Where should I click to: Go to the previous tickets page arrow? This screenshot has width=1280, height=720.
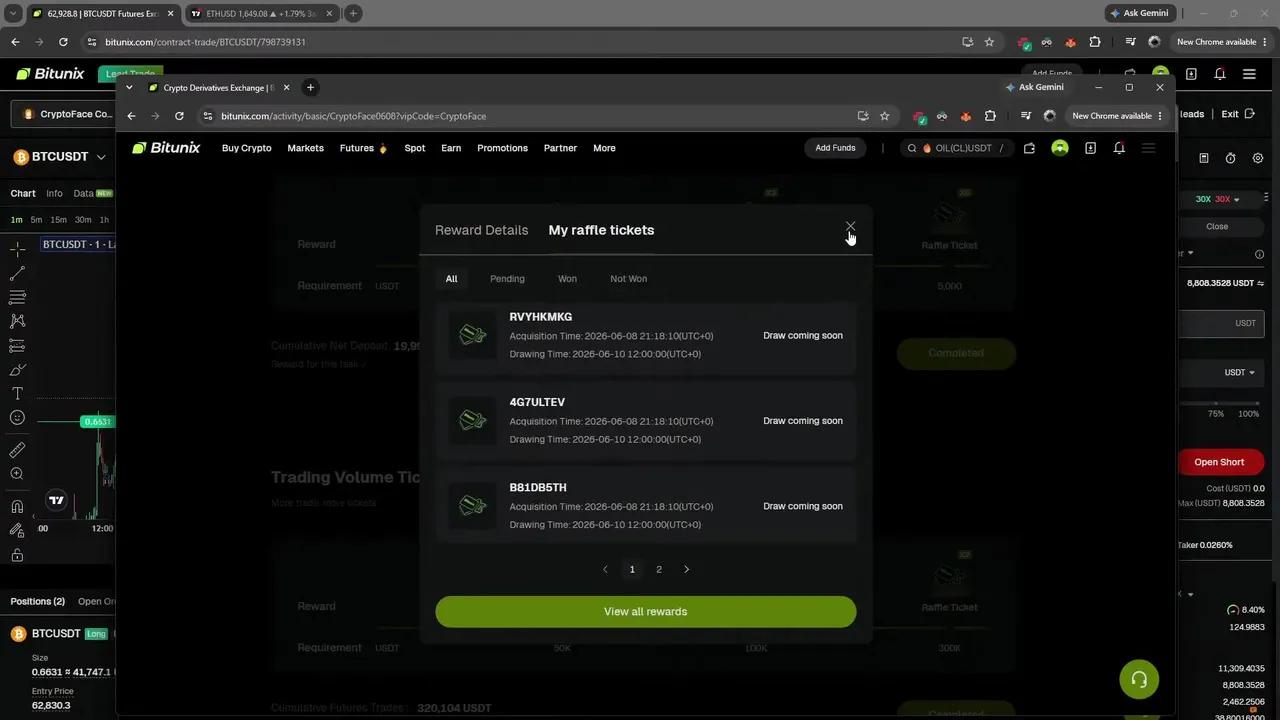(x=605, y=569)
